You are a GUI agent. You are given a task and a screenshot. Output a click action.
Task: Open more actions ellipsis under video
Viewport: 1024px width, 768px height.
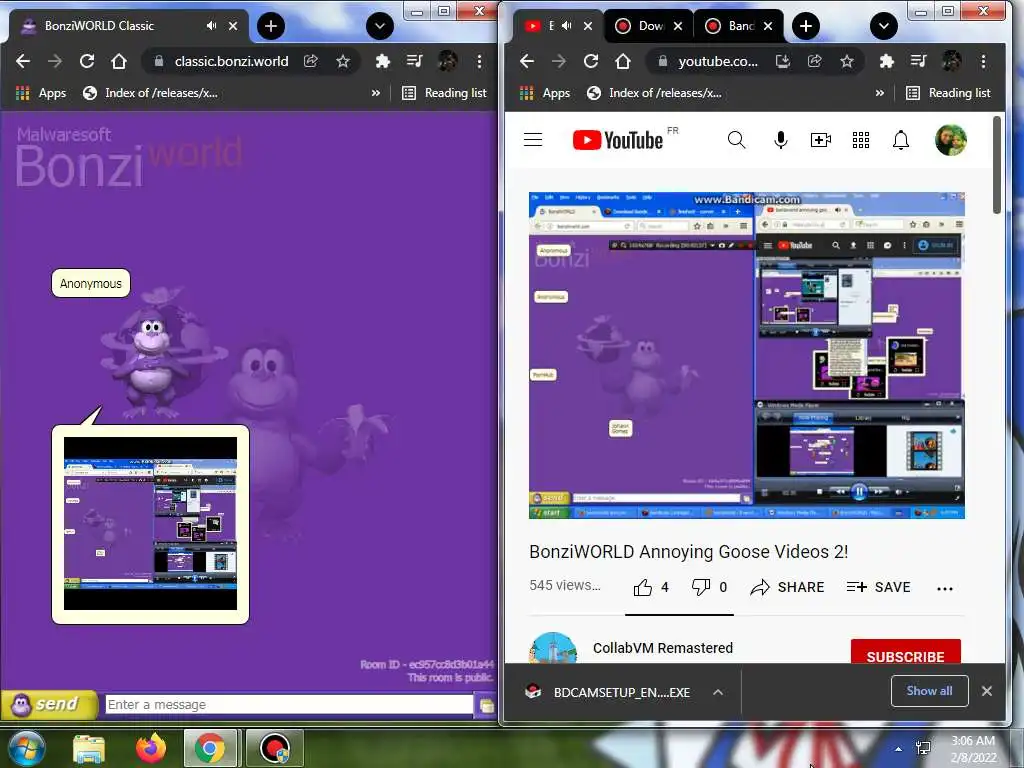point(944,588)
